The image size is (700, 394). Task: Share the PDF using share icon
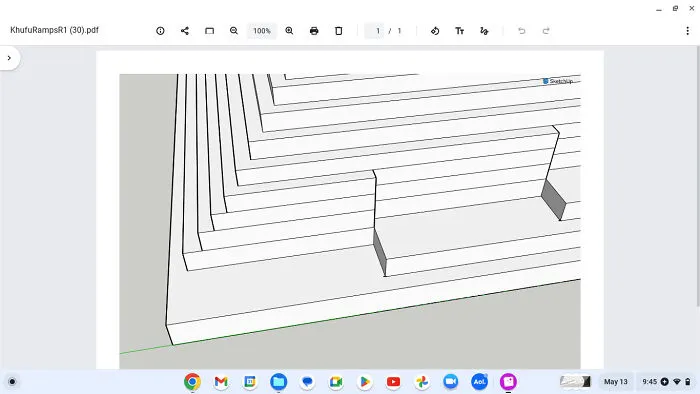click(x=185, y=31)
